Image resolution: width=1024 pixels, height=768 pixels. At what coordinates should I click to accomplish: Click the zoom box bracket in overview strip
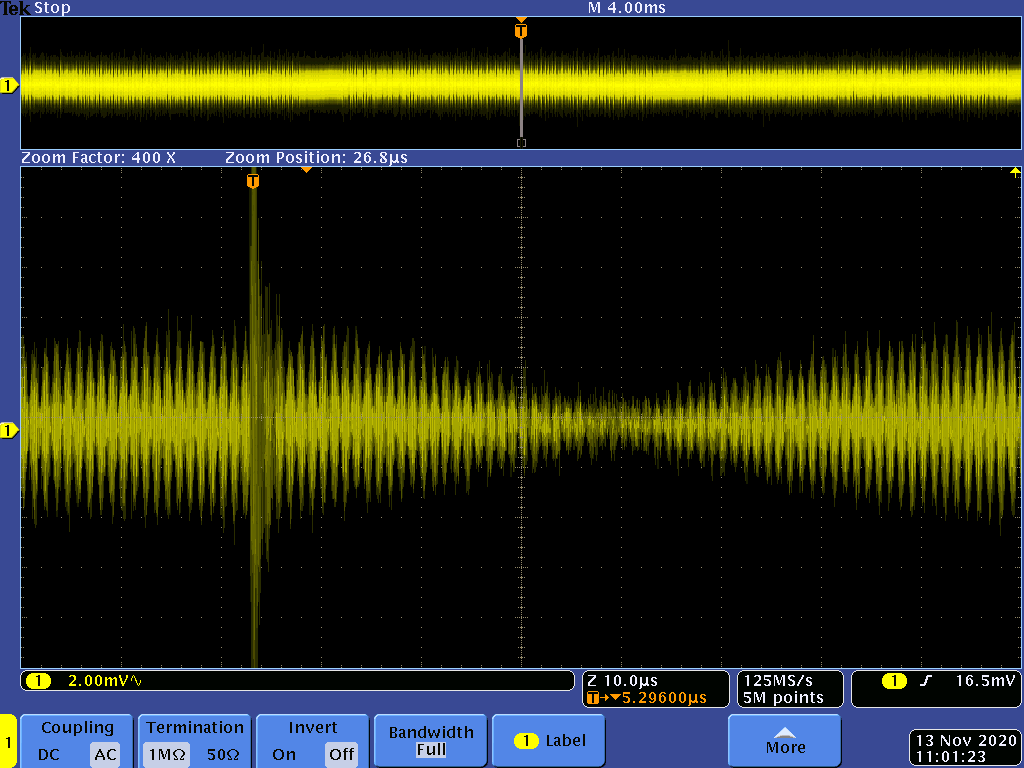pos(521,143)
